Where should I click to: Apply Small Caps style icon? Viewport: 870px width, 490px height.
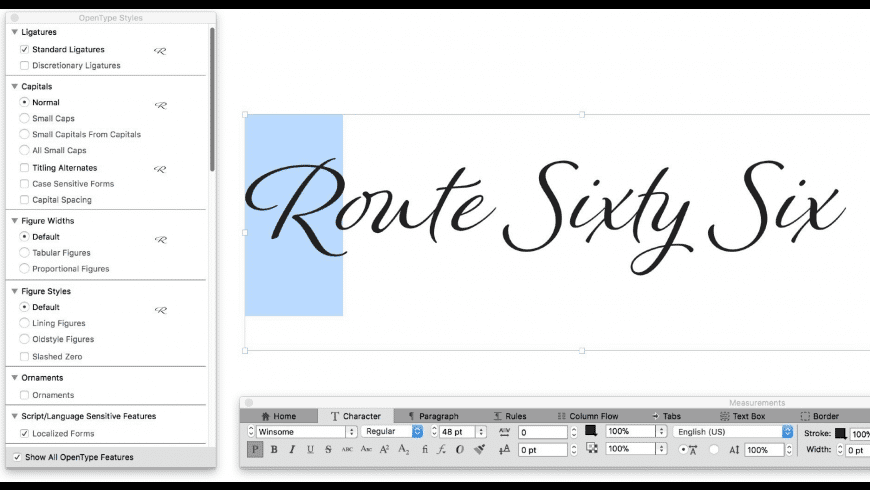366,449
